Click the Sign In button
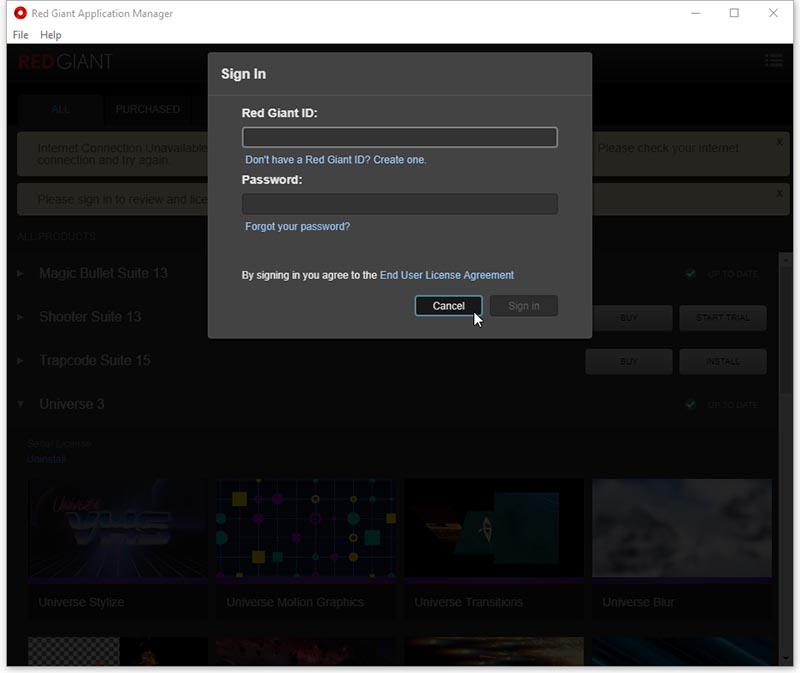Image resolution: width=800 pixels, height=673 pixels. [523, 306]
